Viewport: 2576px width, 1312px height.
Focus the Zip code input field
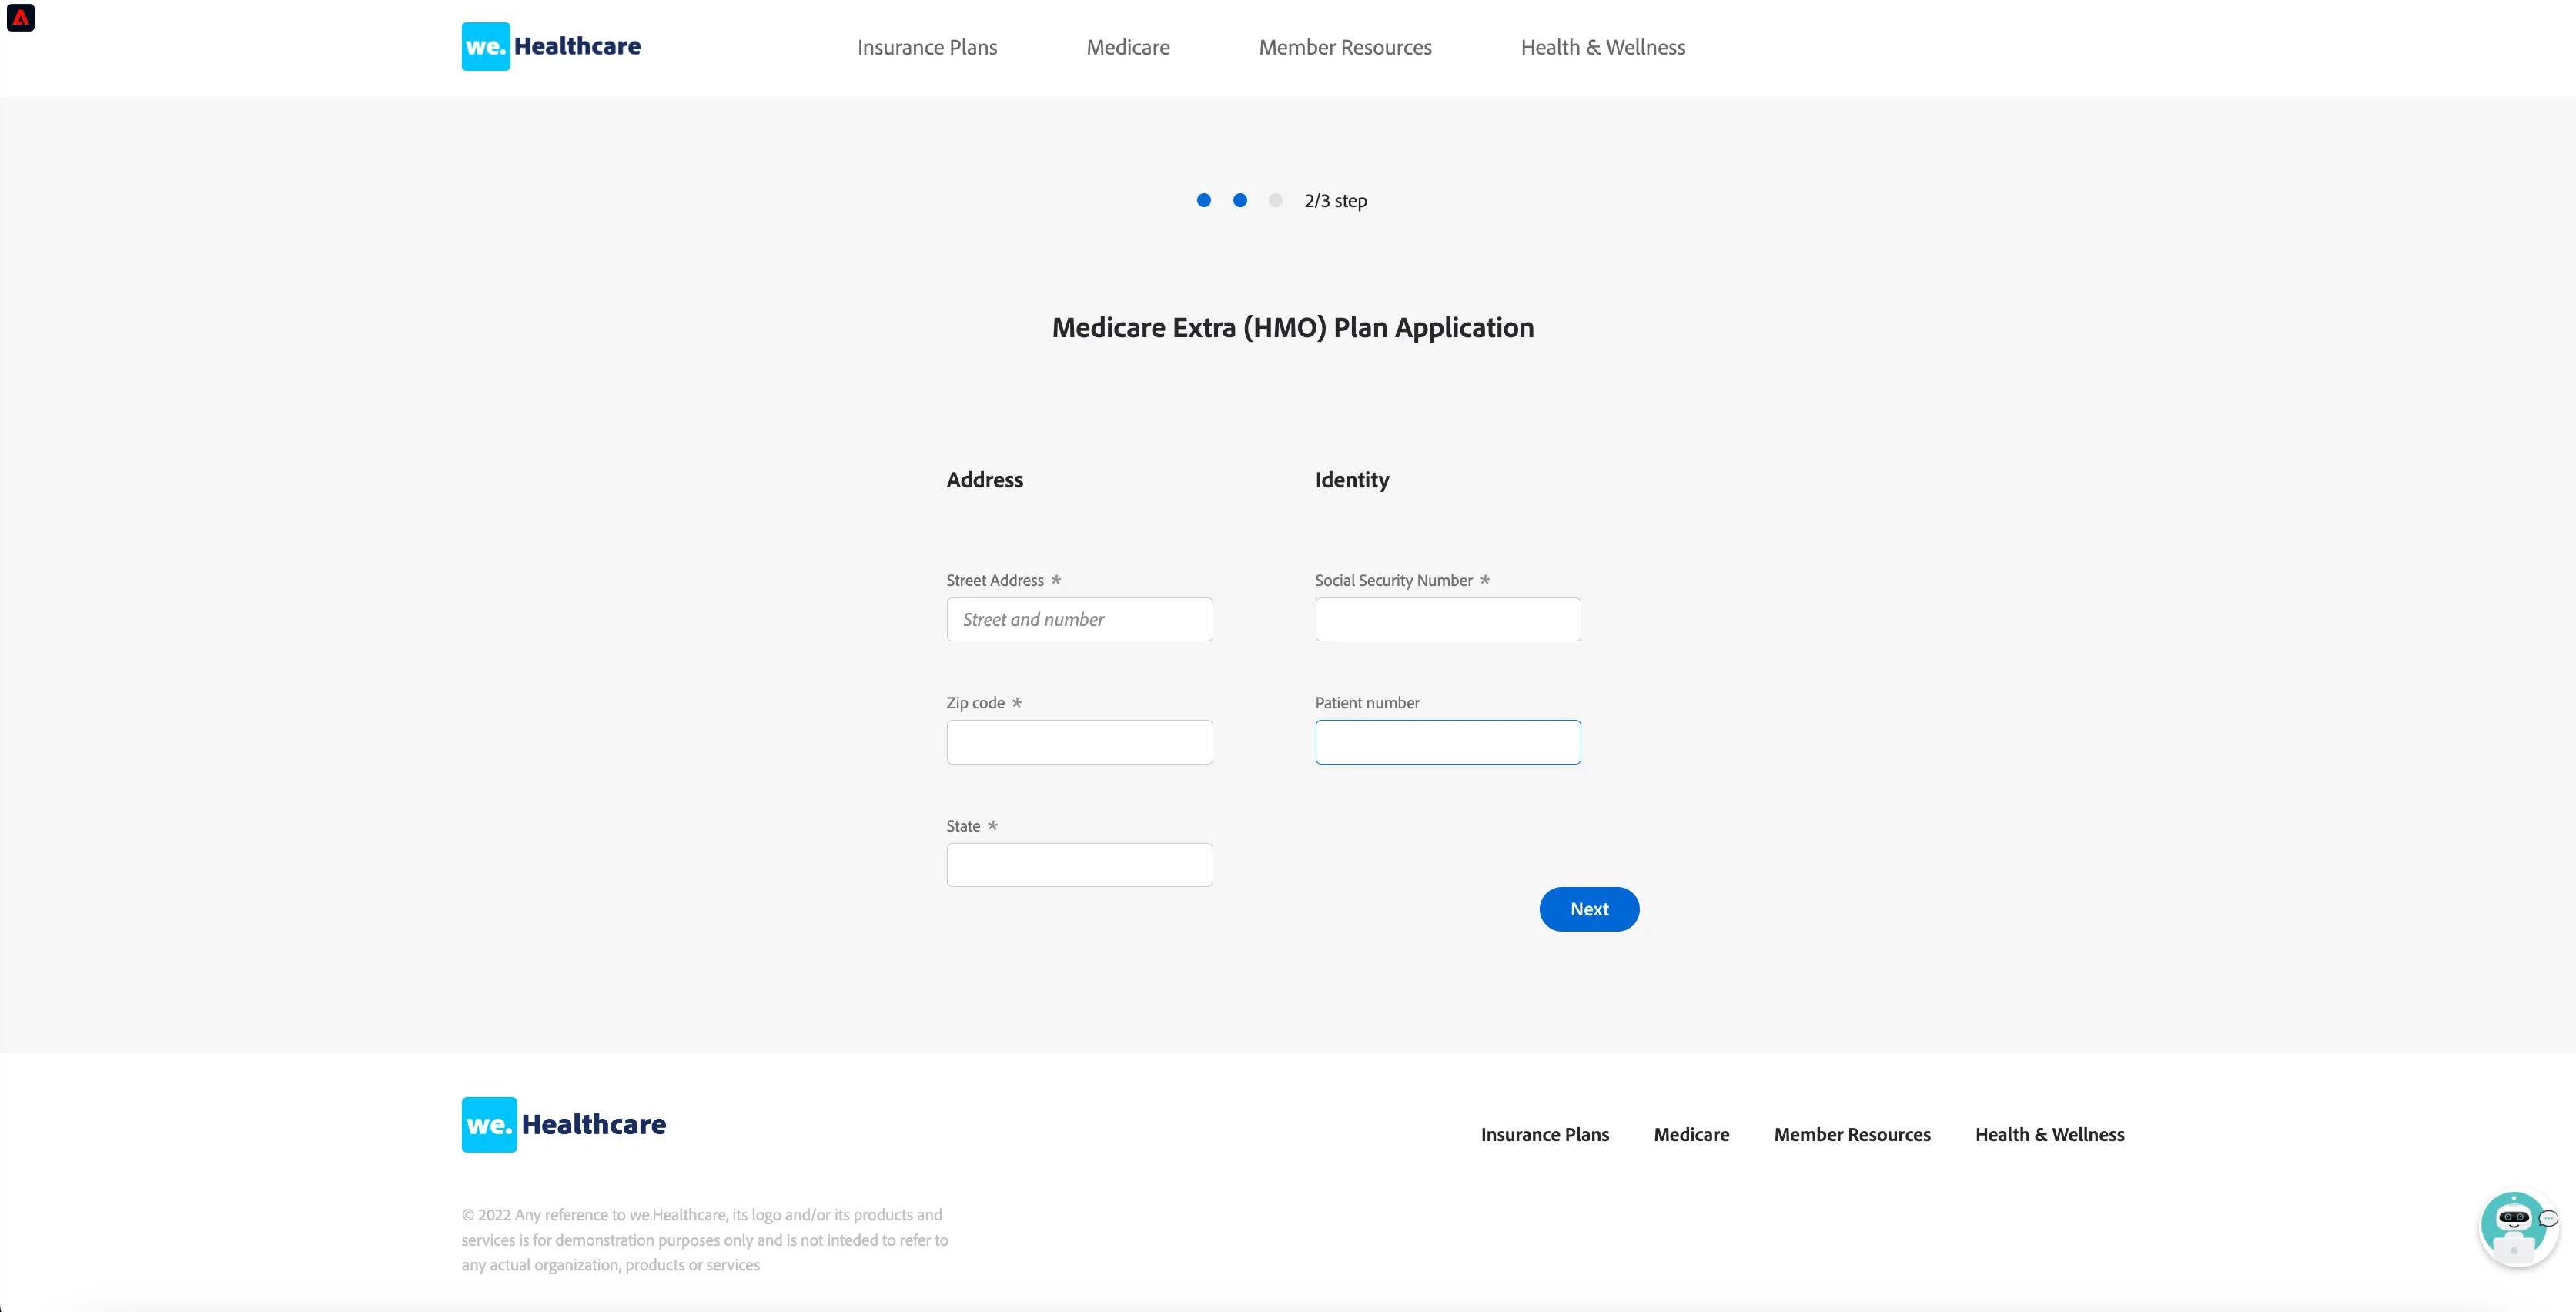1080,742
